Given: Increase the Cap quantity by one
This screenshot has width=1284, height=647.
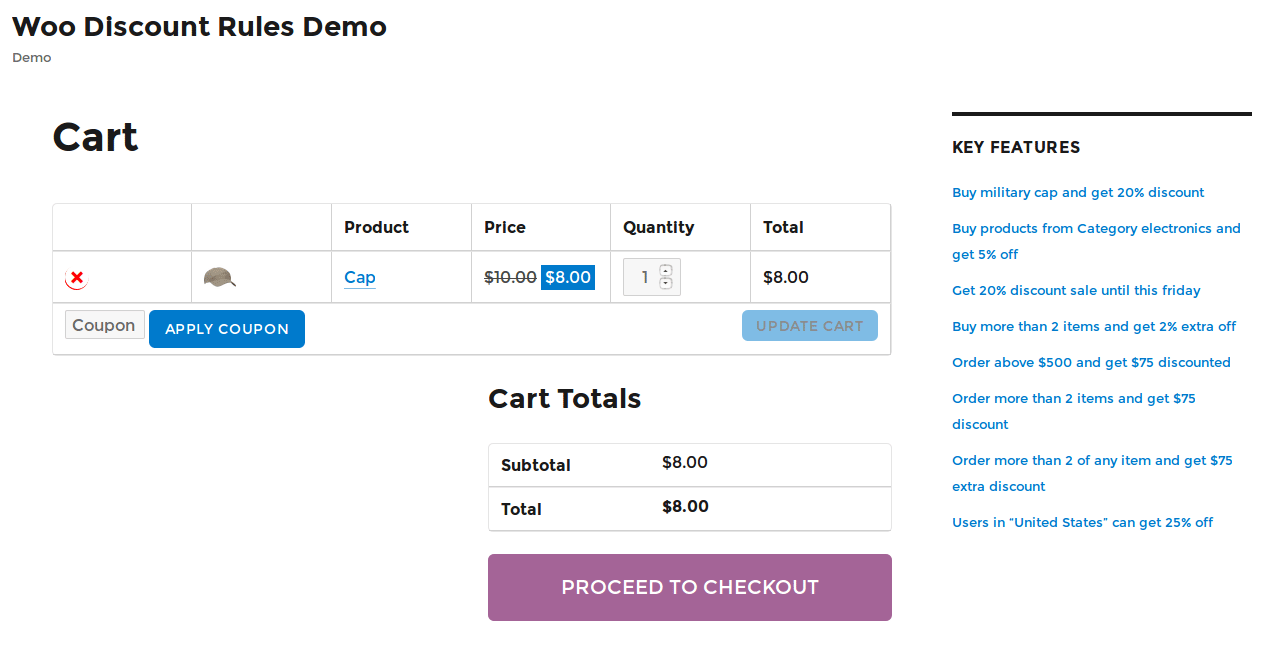Looking at the screenshot, I should [x=665, y=271].
